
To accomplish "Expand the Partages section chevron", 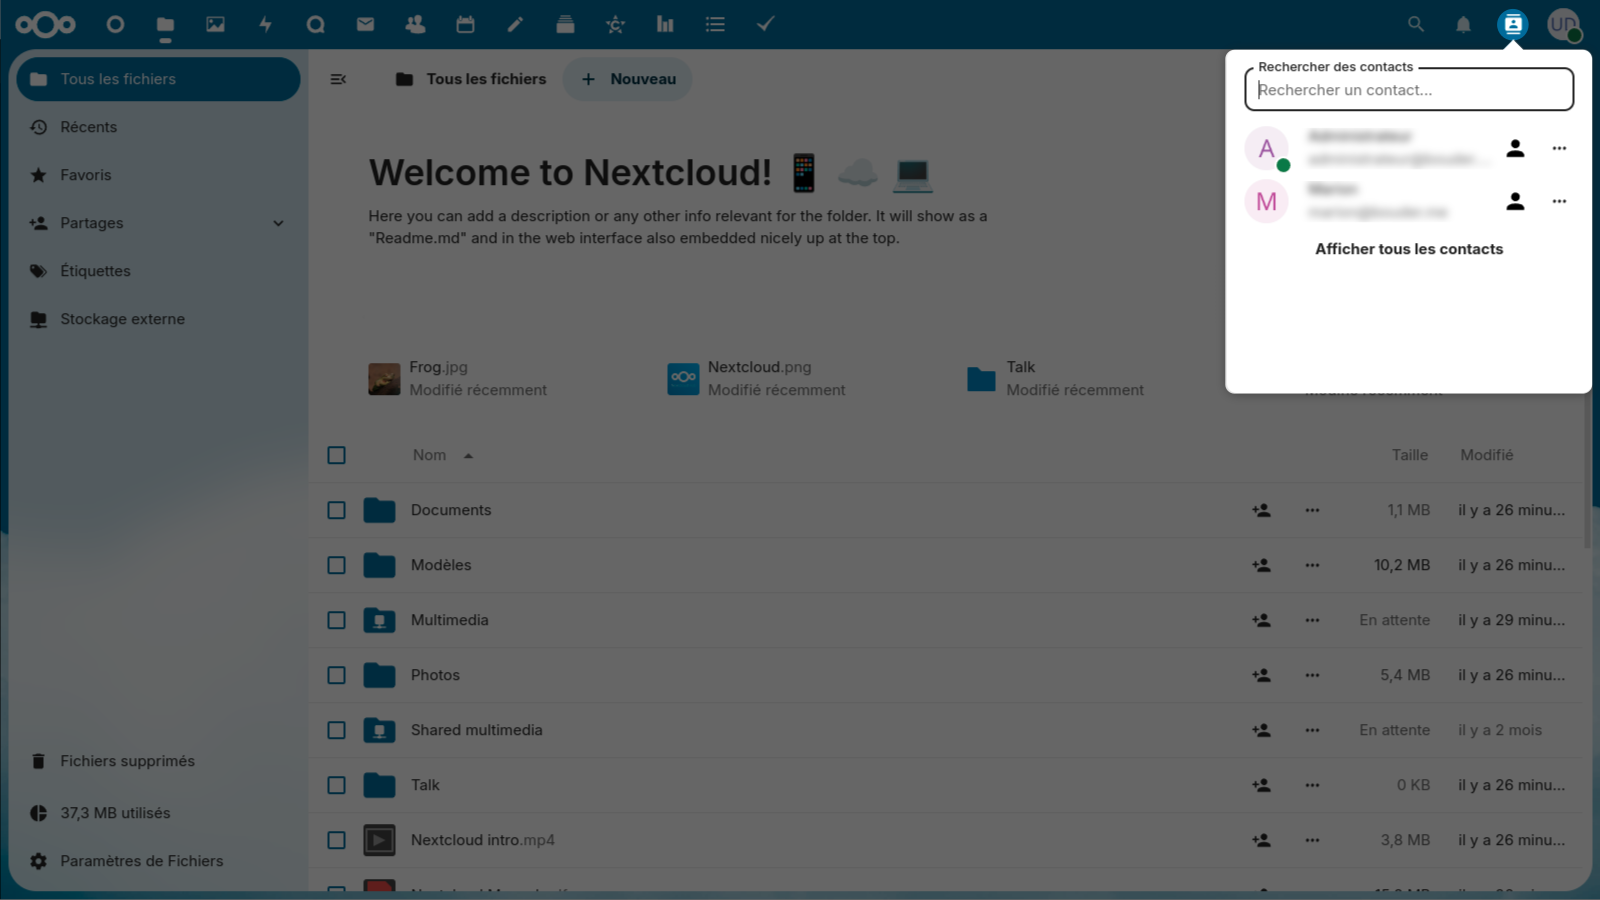I will [x=278, y=223].
